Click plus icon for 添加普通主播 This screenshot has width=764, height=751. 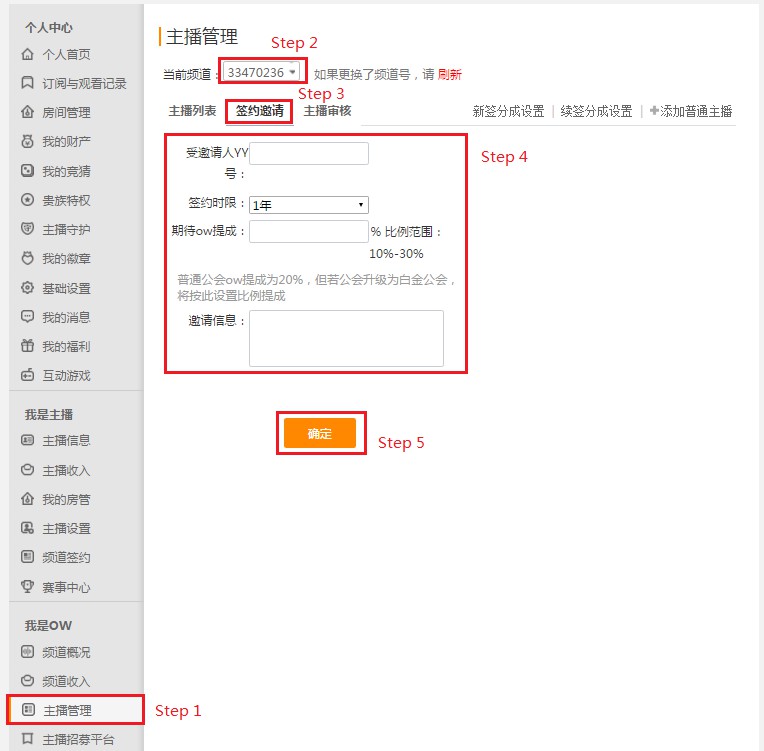pos(654,111)
